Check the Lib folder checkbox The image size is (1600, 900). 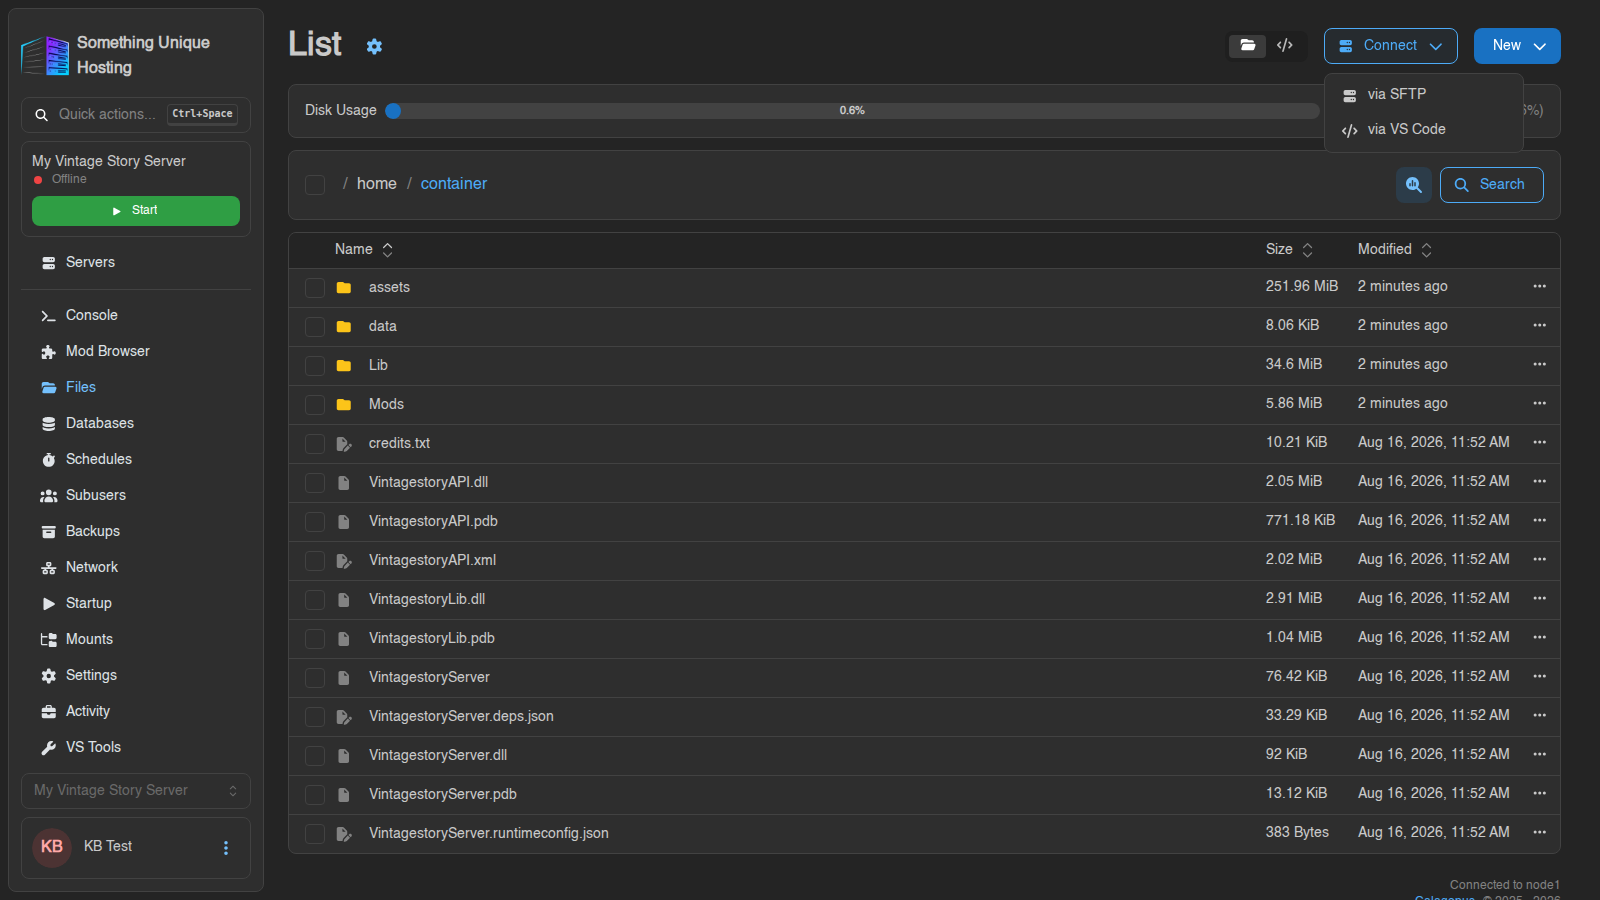pos(315,366)
